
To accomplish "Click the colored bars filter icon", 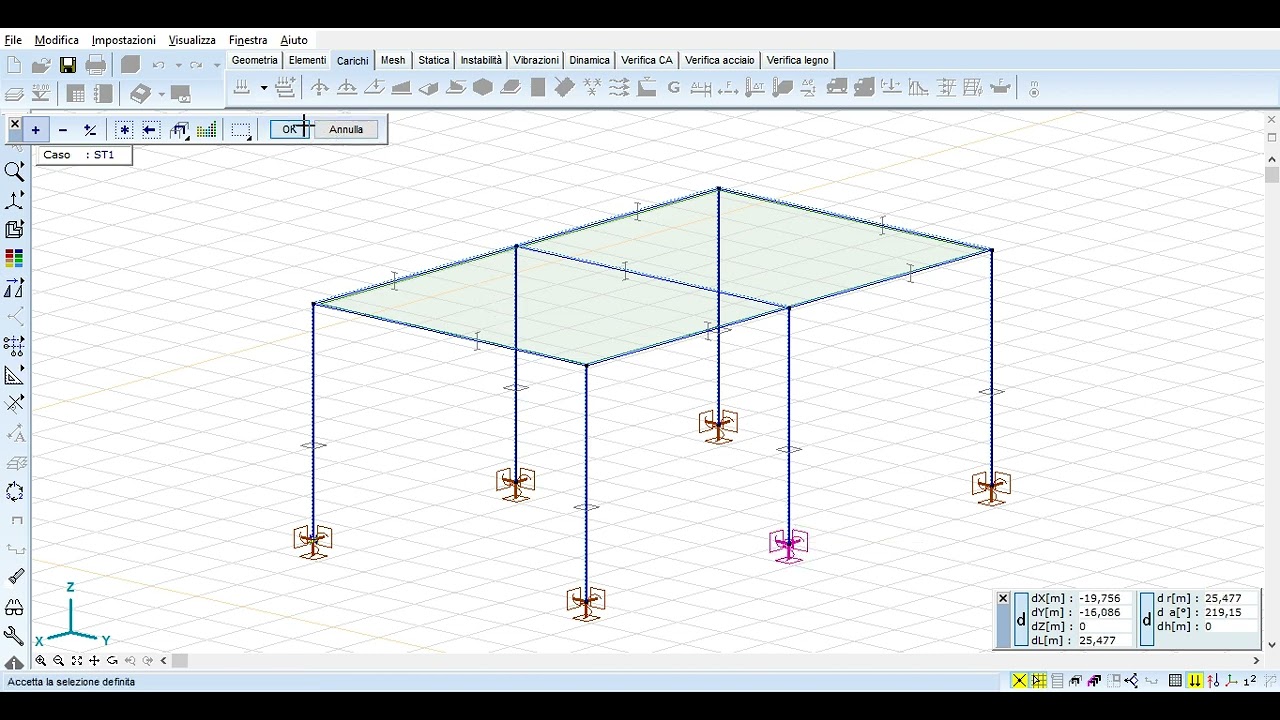I will click(207, 130).
